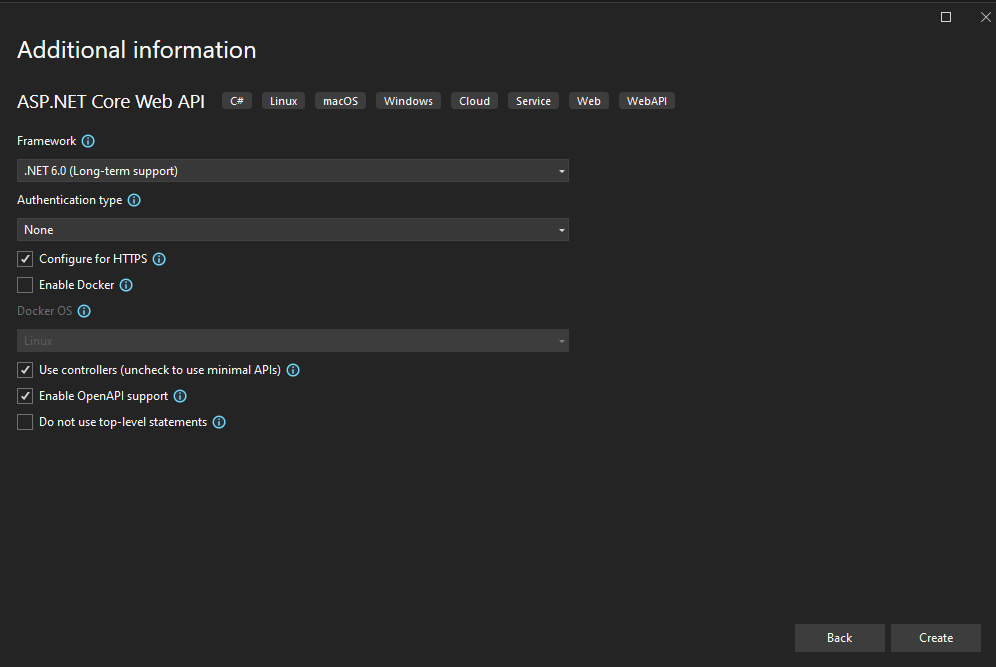The image size is (996, 667).
Task: Uncheck Enable OpenAPI support
Action: click(25, 396)
